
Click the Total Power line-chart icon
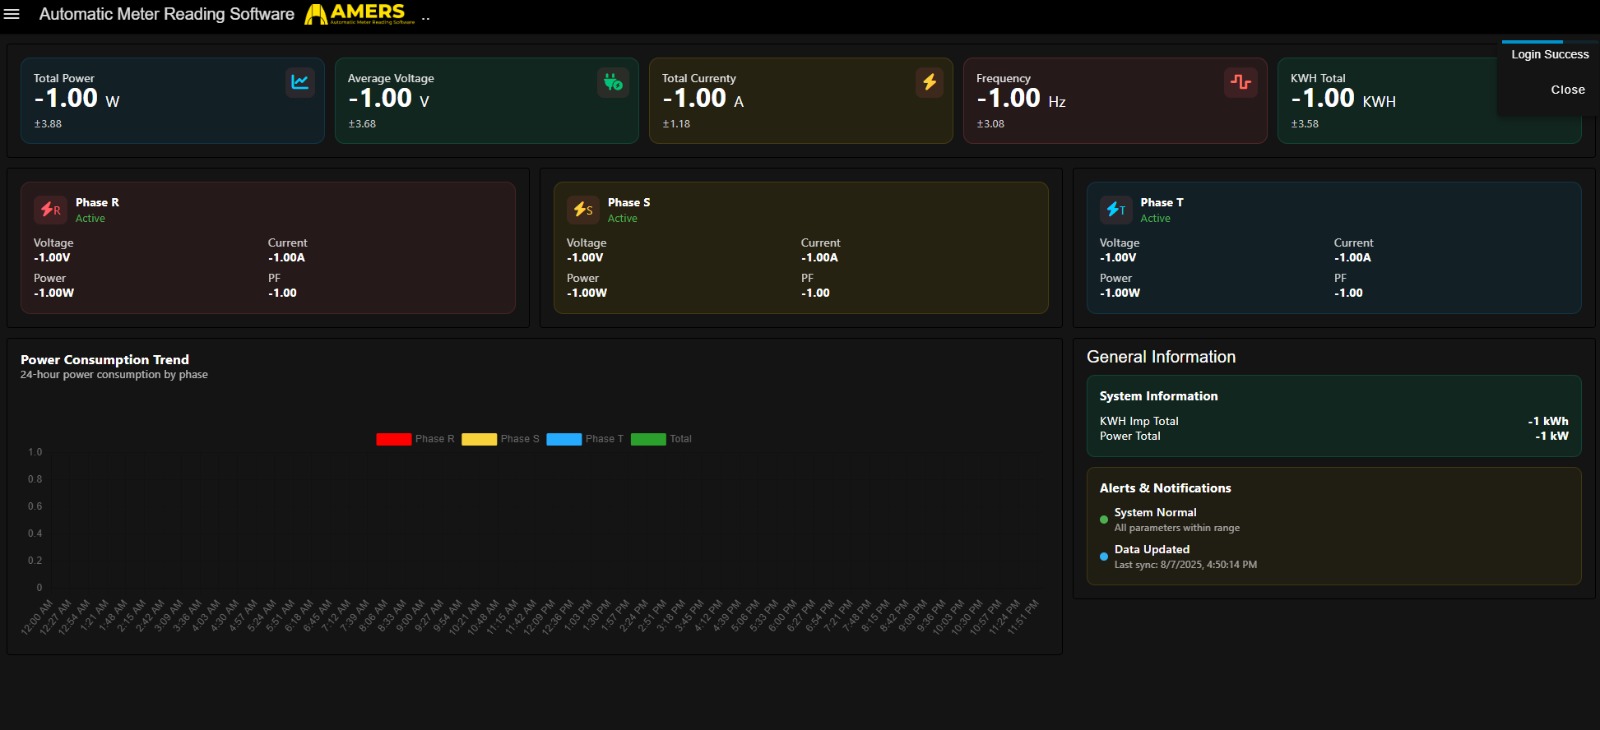(300, 82)
